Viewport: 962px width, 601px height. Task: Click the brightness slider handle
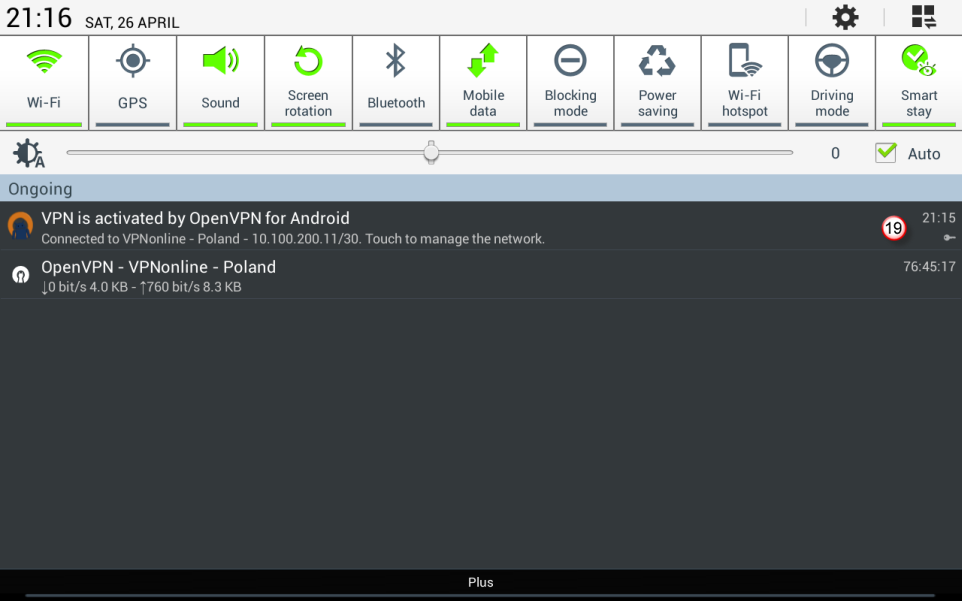click(x=431, y=152)
